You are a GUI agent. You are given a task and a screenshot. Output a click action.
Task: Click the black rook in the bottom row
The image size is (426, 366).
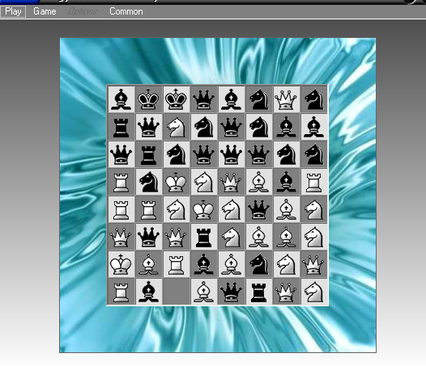point(259,292)
